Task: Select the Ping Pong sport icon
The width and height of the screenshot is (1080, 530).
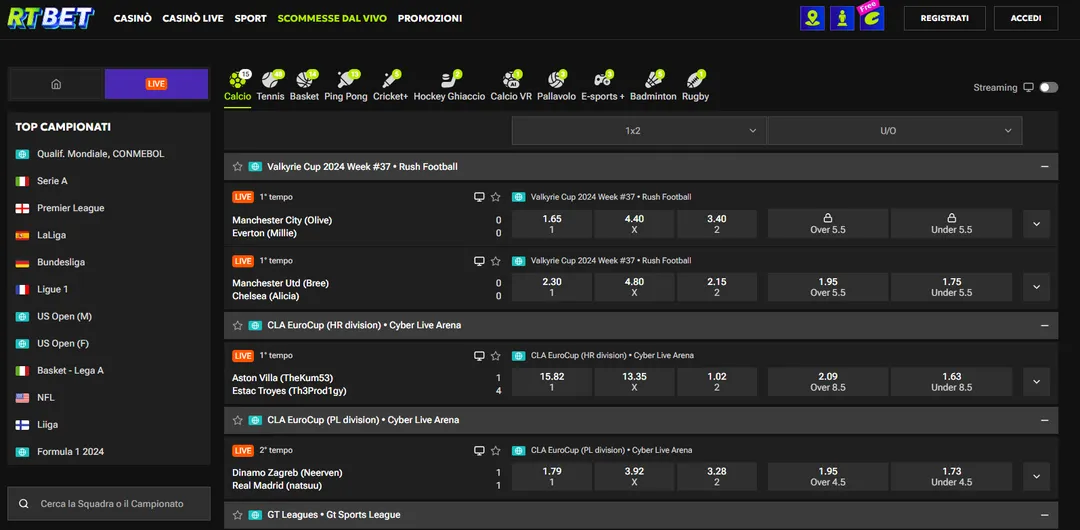Action: (x=346, y=81)
